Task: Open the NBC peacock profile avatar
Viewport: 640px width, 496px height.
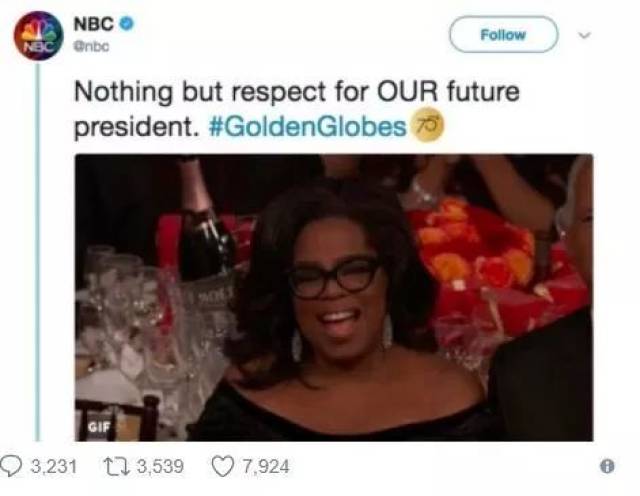Action: (x=38, y=36)
